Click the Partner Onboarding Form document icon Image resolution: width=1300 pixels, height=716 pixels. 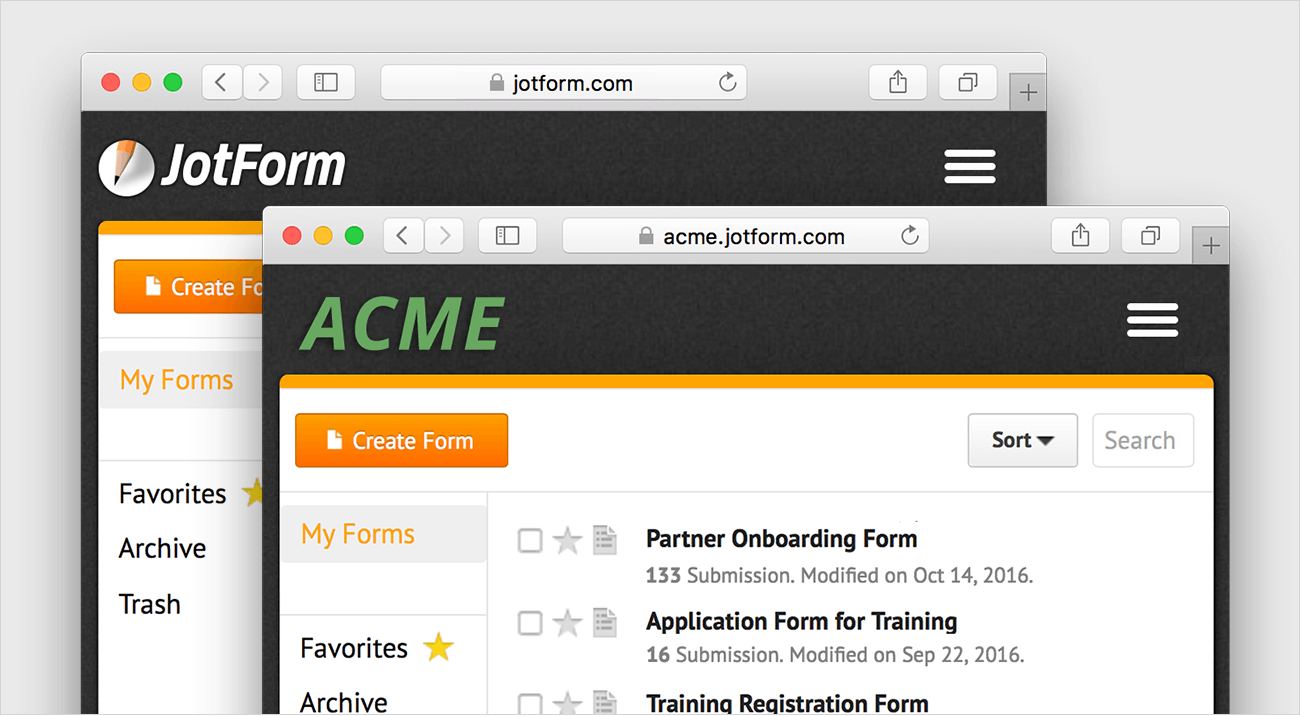point(604,540)
